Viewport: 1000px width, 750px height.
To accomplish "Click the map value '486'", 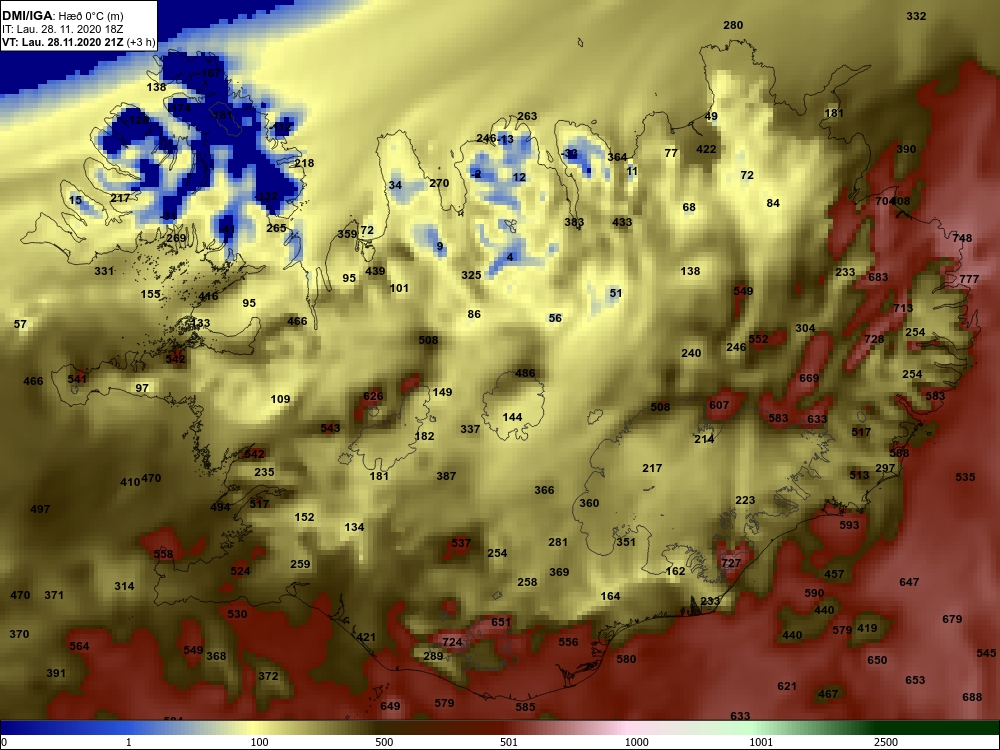I will click(x=525, y=374).
